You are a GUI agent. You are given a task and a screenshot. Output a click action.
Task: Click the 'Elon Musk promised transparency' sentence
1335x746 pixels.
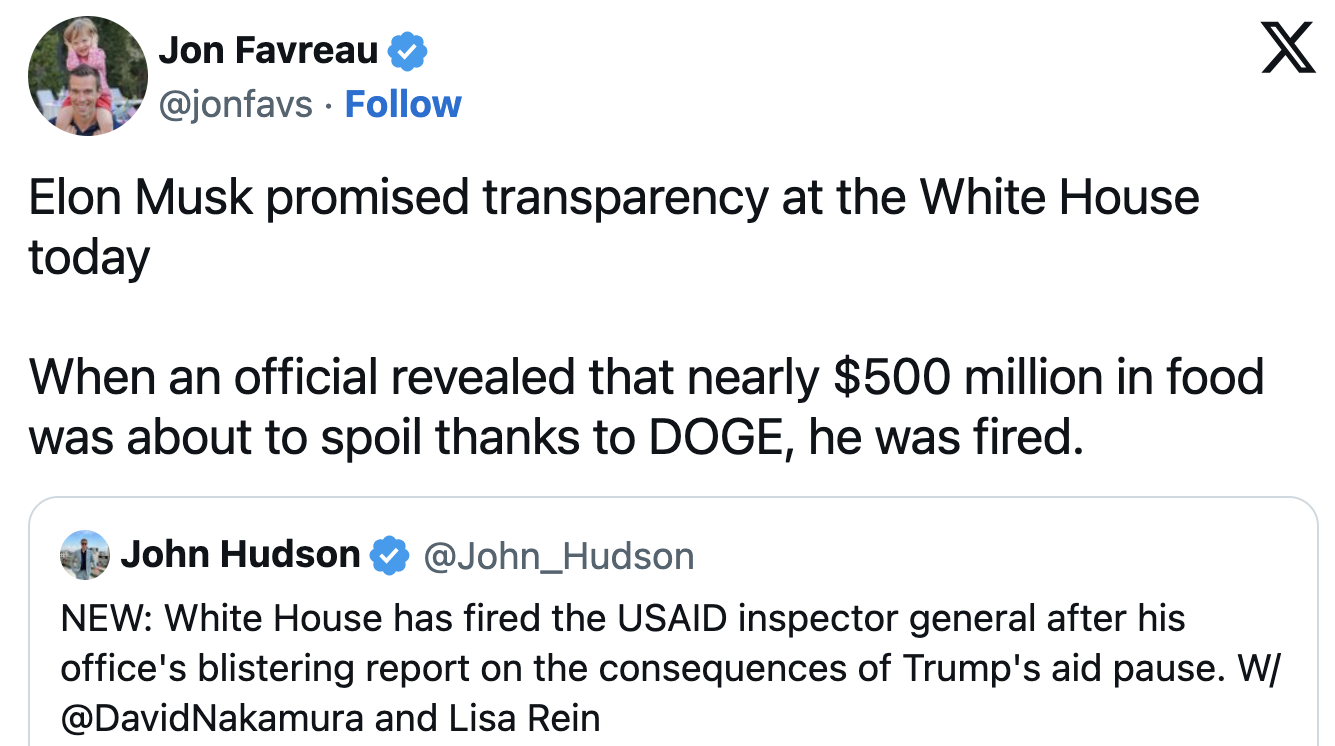coord(613,197)
